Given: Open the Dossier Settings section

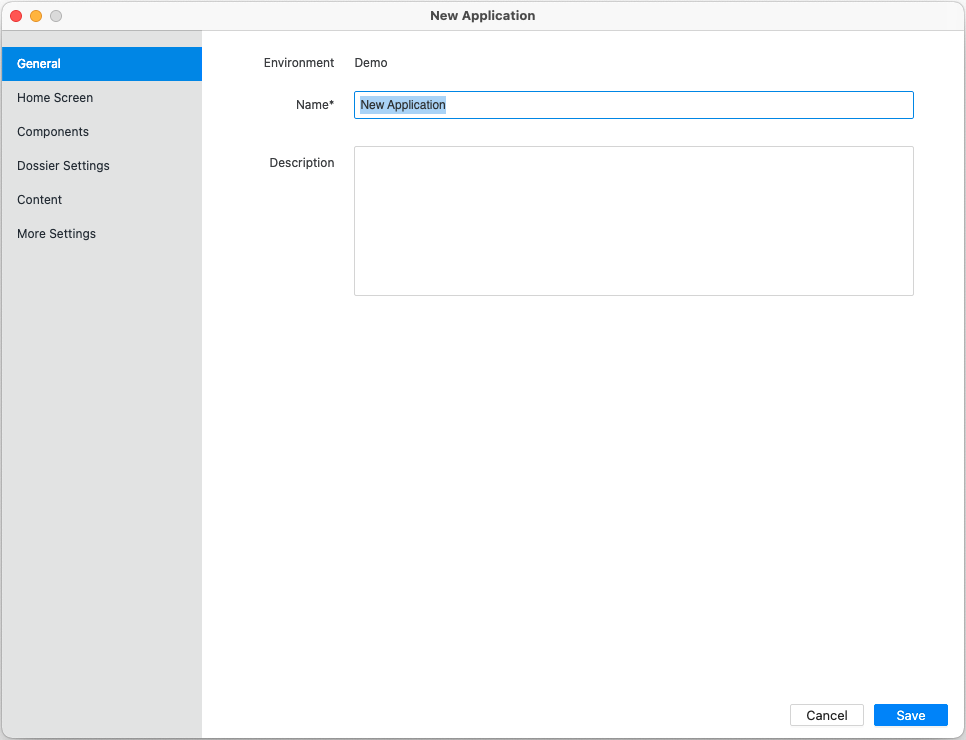Looking at the screenshot, I should (x=63, y=166).
